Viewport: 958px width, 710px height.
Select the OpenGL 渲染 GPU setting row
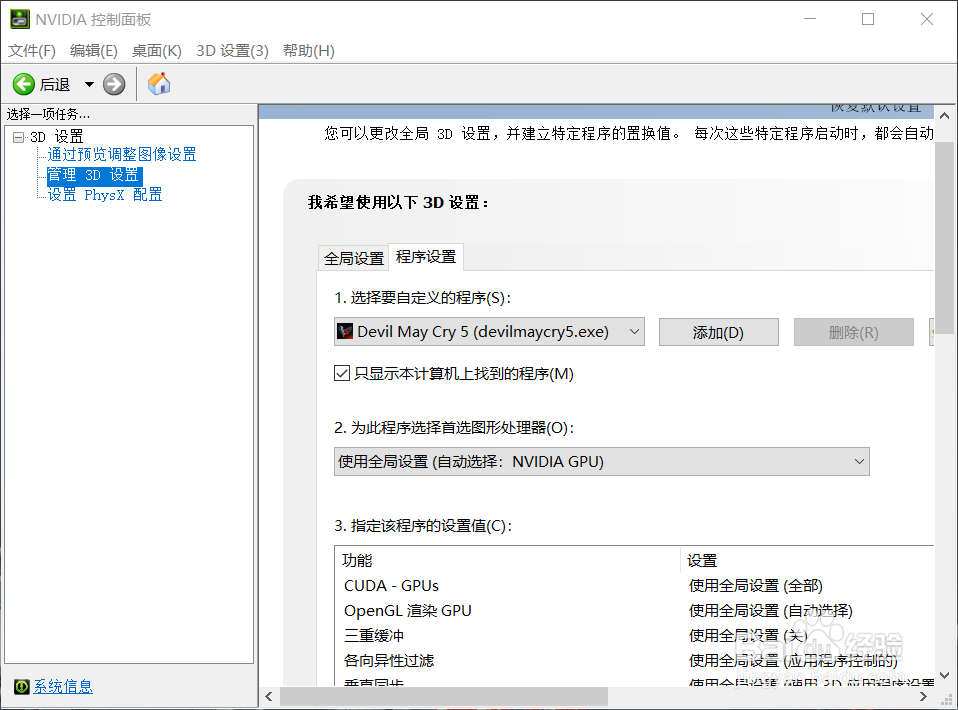point(634,611)
